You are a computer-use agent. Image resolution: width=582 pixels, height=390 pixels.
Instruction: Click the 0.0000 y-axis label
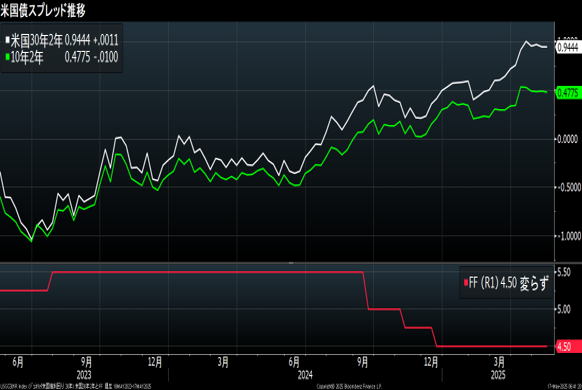coord(568,139)
